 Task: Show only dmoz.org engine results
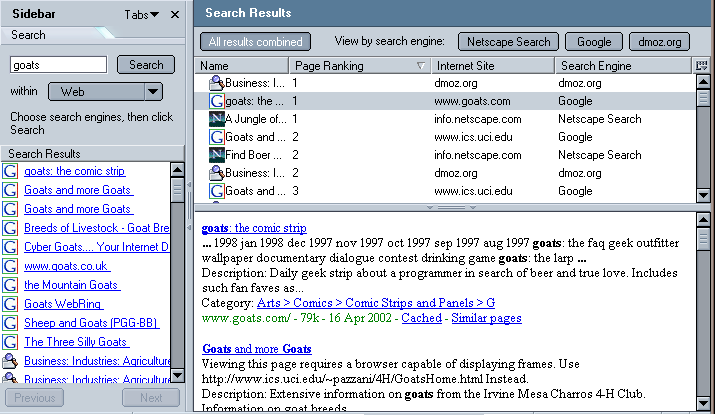(x=659, y=42)
